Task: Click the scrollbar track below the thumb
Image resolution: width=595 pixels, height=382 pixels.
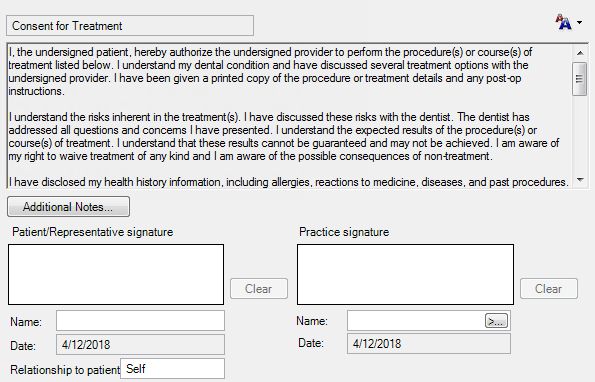Action: pos(579,135)
